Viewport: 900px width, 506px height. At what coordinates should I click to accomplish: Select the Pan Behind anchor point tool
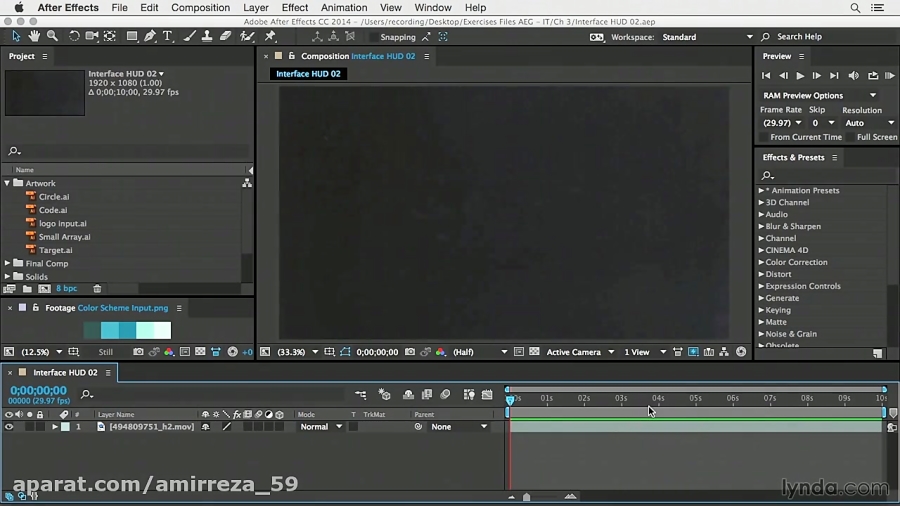pos(110,36)
